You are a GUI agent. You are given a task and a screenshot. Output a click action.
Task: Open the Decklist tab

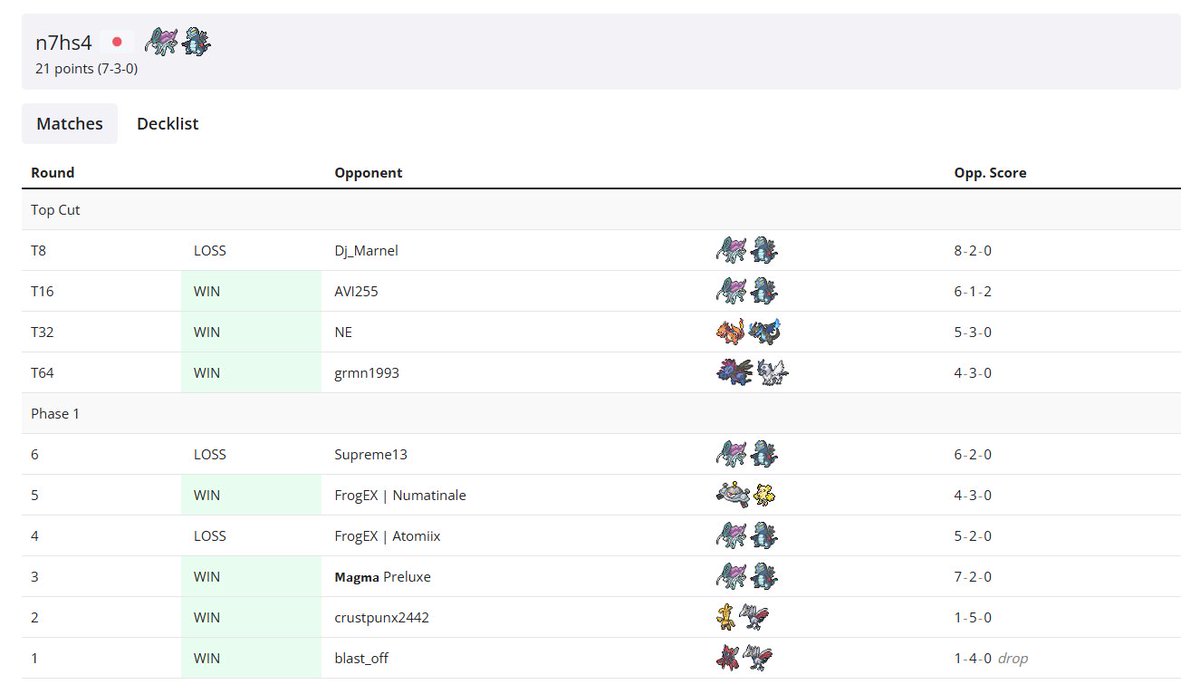coord(167,124)
